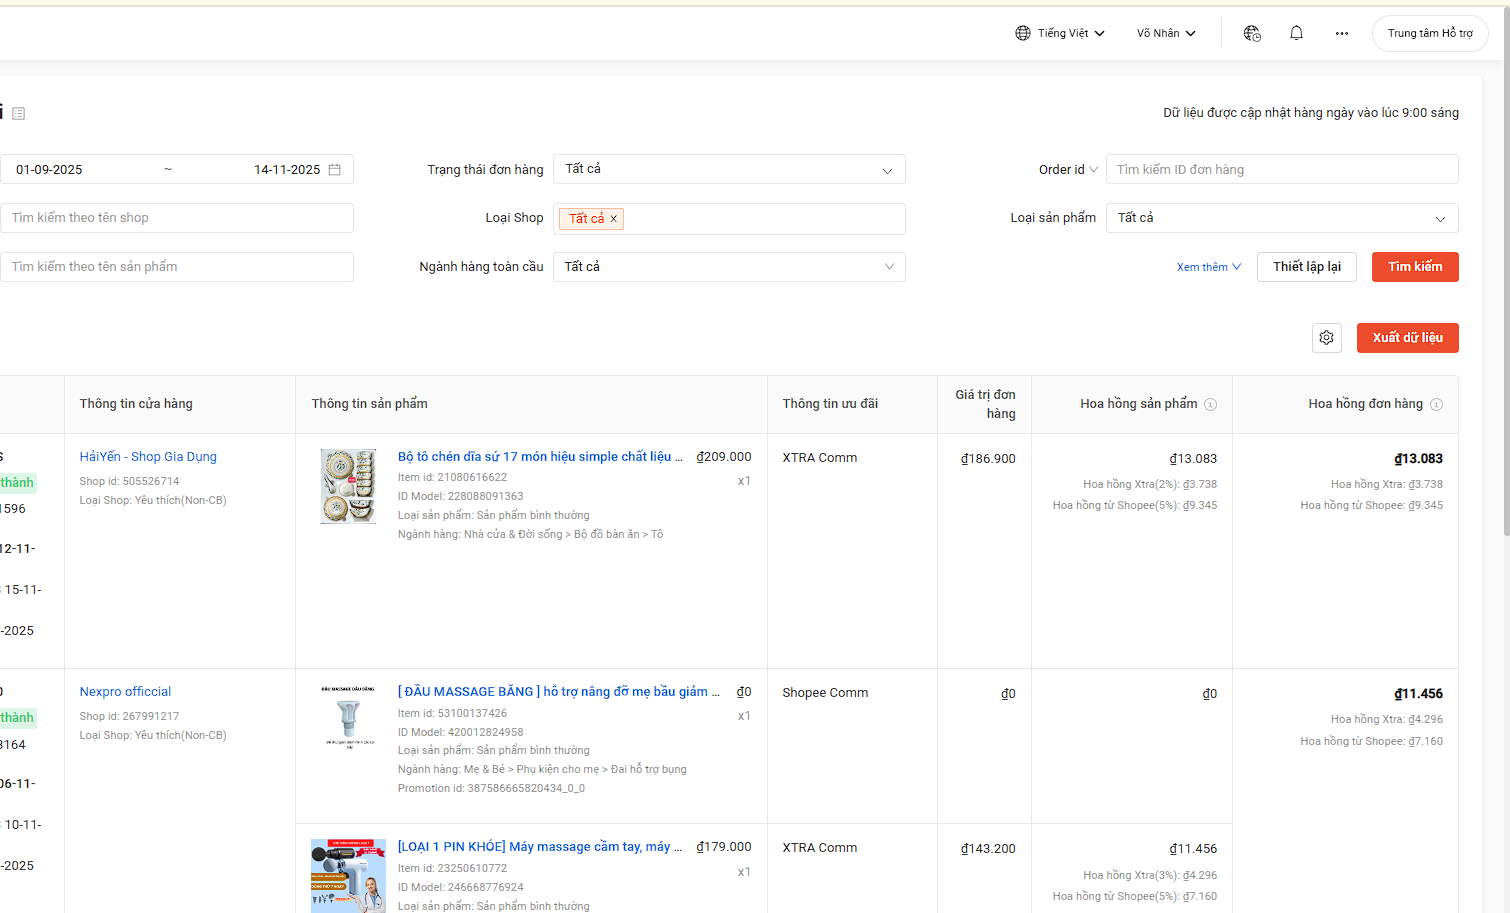The image size is (1510, 913).
Task: Expand Xem thêm filter options
Action: point(1208,267)
